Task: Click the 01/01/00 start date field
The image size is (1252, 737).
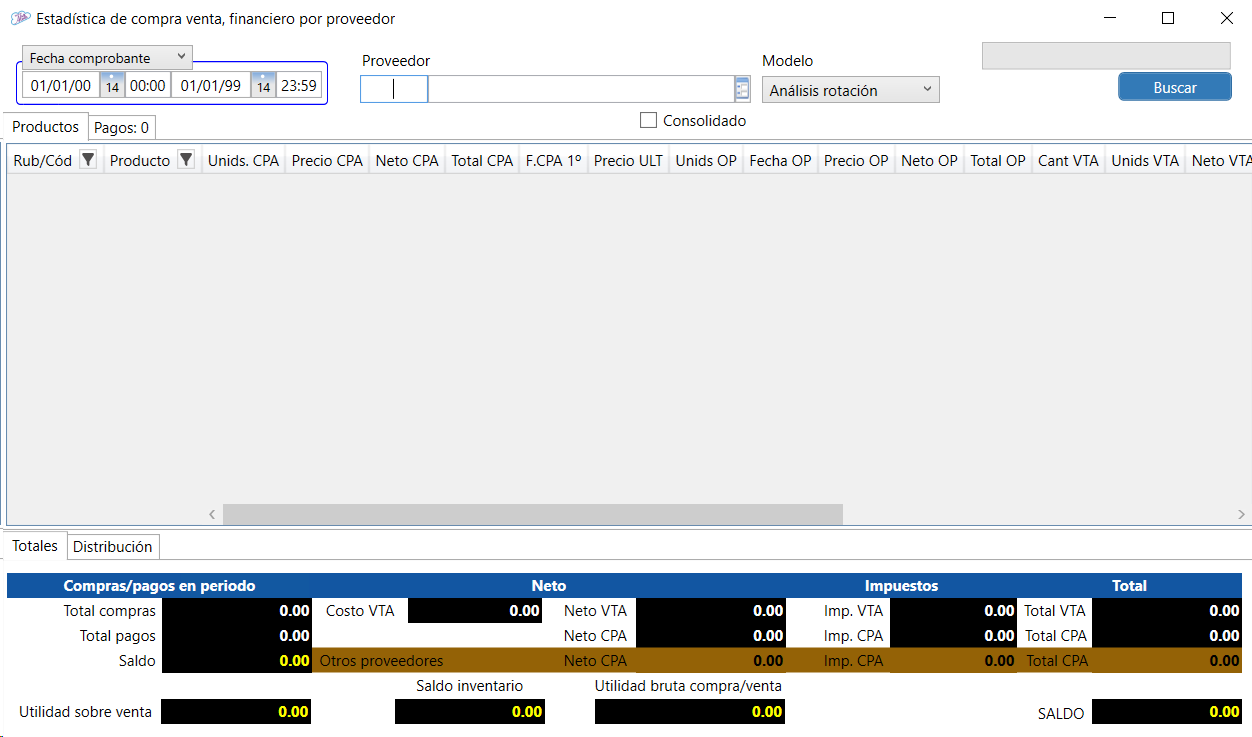Action: pos(61,86)
